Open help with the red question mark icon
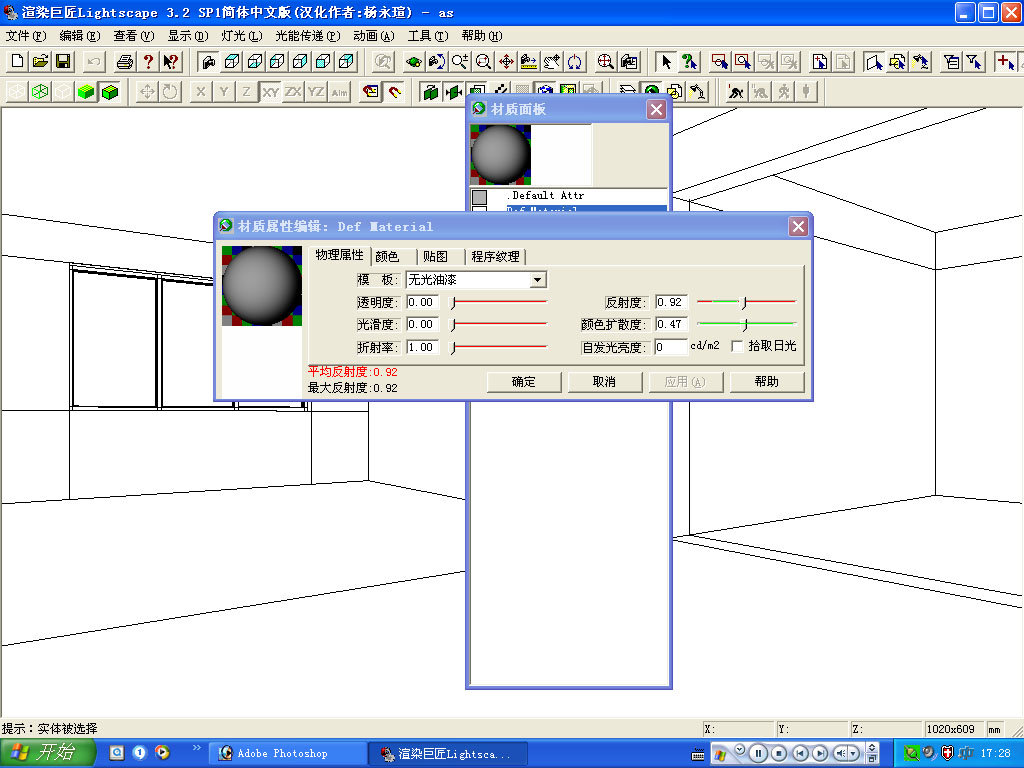The height and width of the screenshot is (768, 1024). tap(148, 62)
